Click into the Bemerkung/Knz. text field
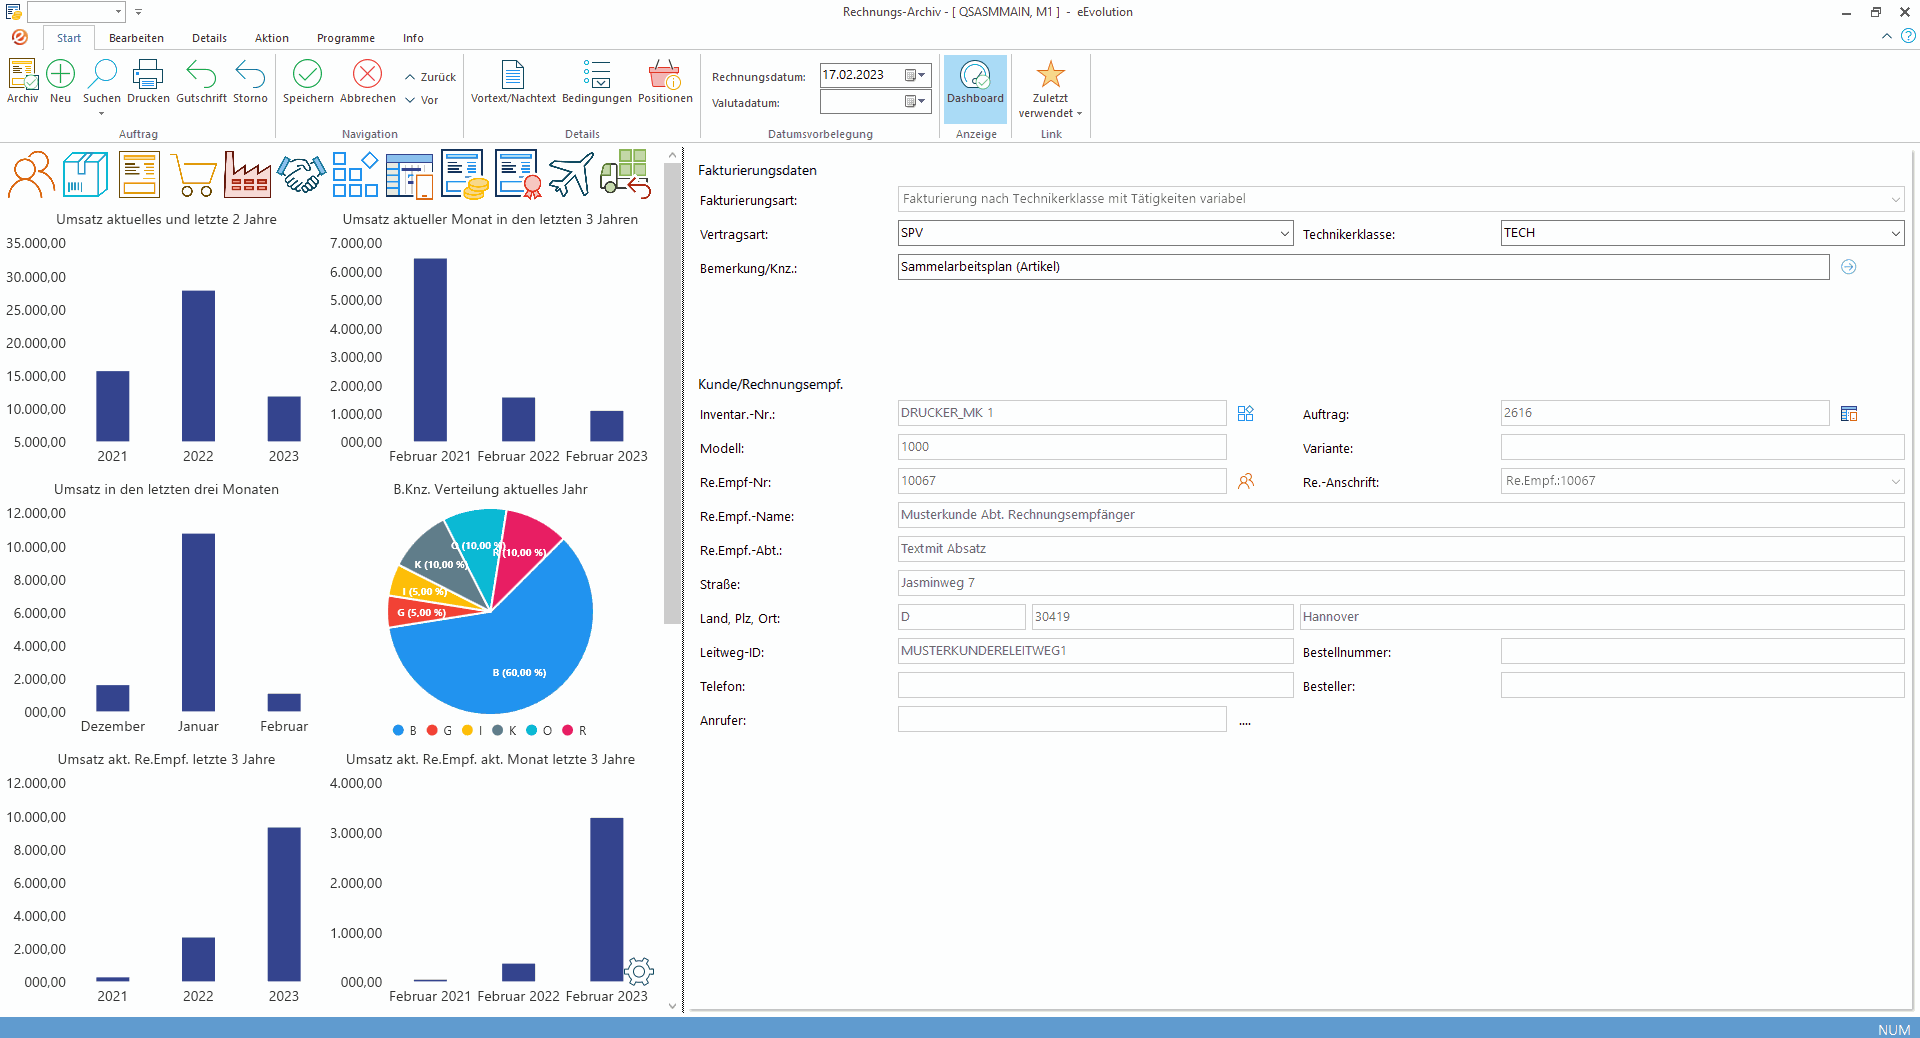Viewport: 1920px width, 1038px height. coord(1362,267)
